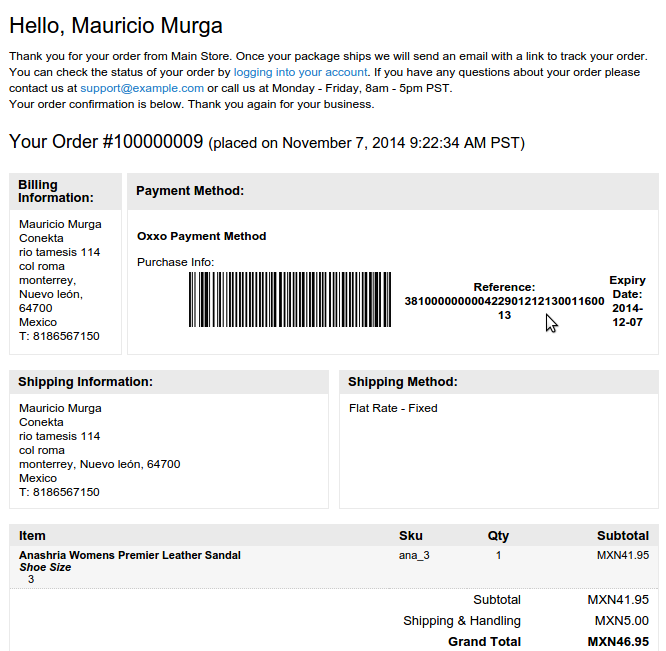Click the Qty column header
Image resolution: width=666 pixels, height=651 pixels.
pyautogui.click(x=498, y=536)
